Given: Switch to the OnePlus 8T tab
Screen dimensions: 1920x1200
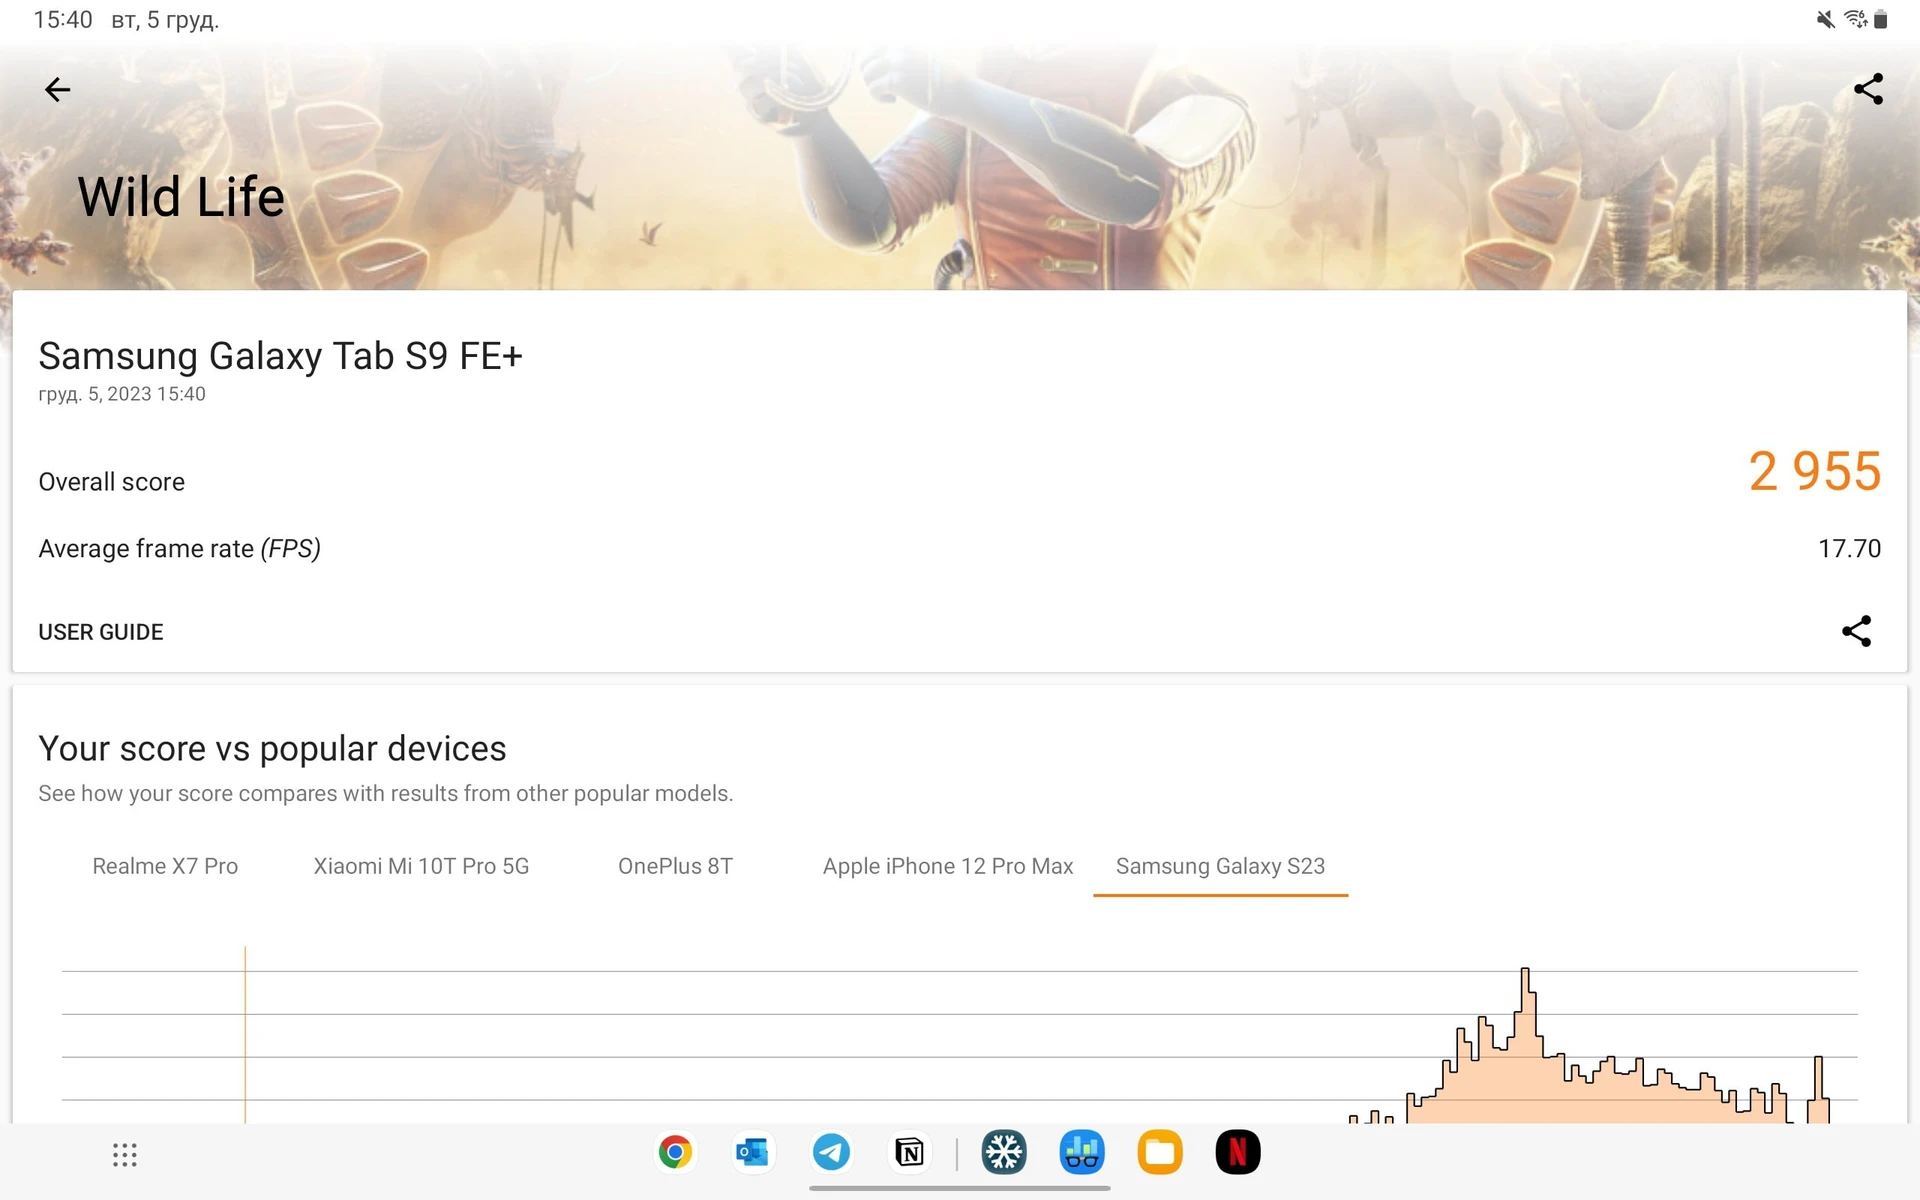Looking at the screenshot, I should point(675,866).
